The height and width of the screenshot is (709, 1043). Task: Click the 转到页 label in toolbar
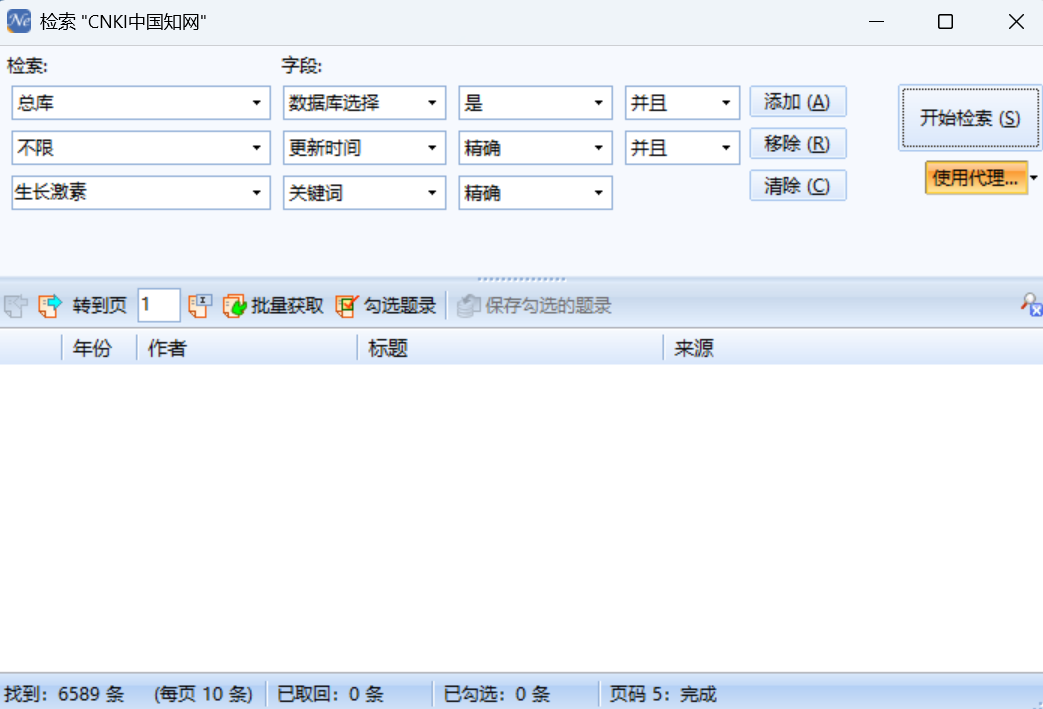click(x=100, y=306)
